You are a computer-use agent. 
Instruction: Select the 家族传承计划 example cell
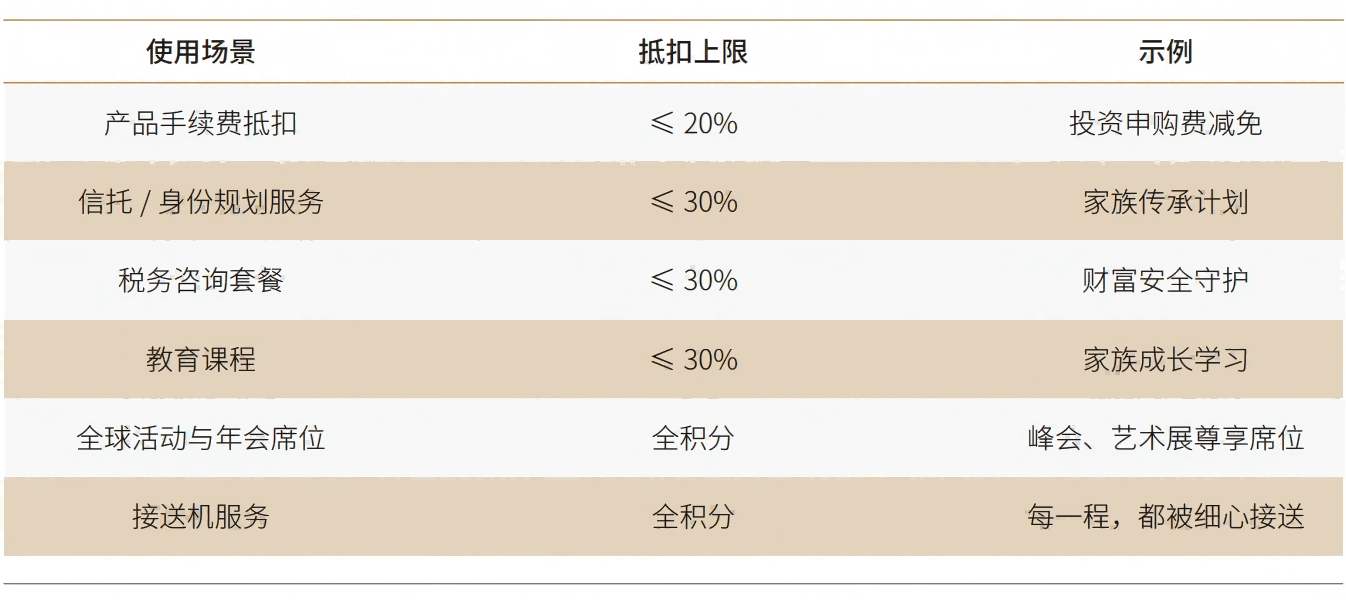click(1165, 202)
